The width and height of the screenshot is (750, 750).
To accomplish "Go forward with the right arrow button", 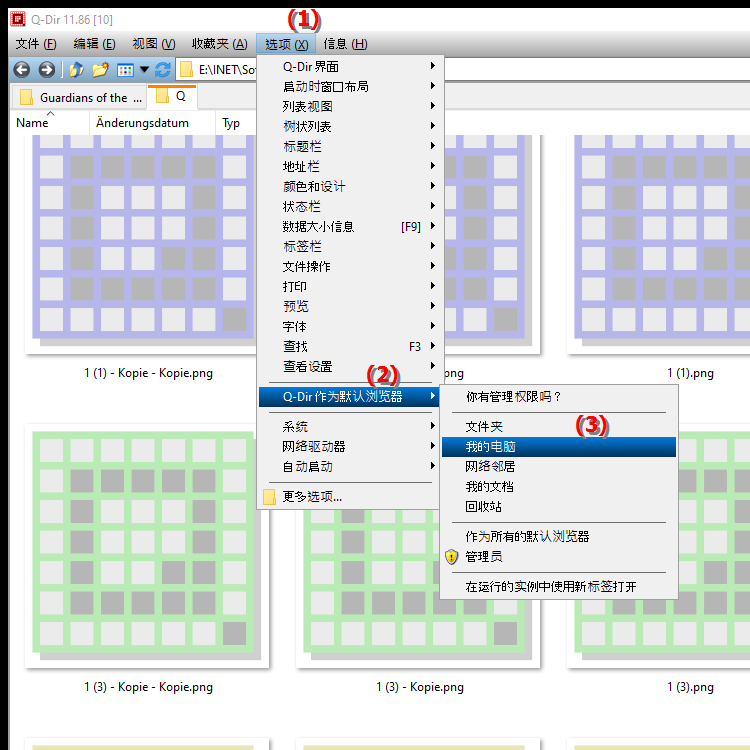I will coord(46,70).
